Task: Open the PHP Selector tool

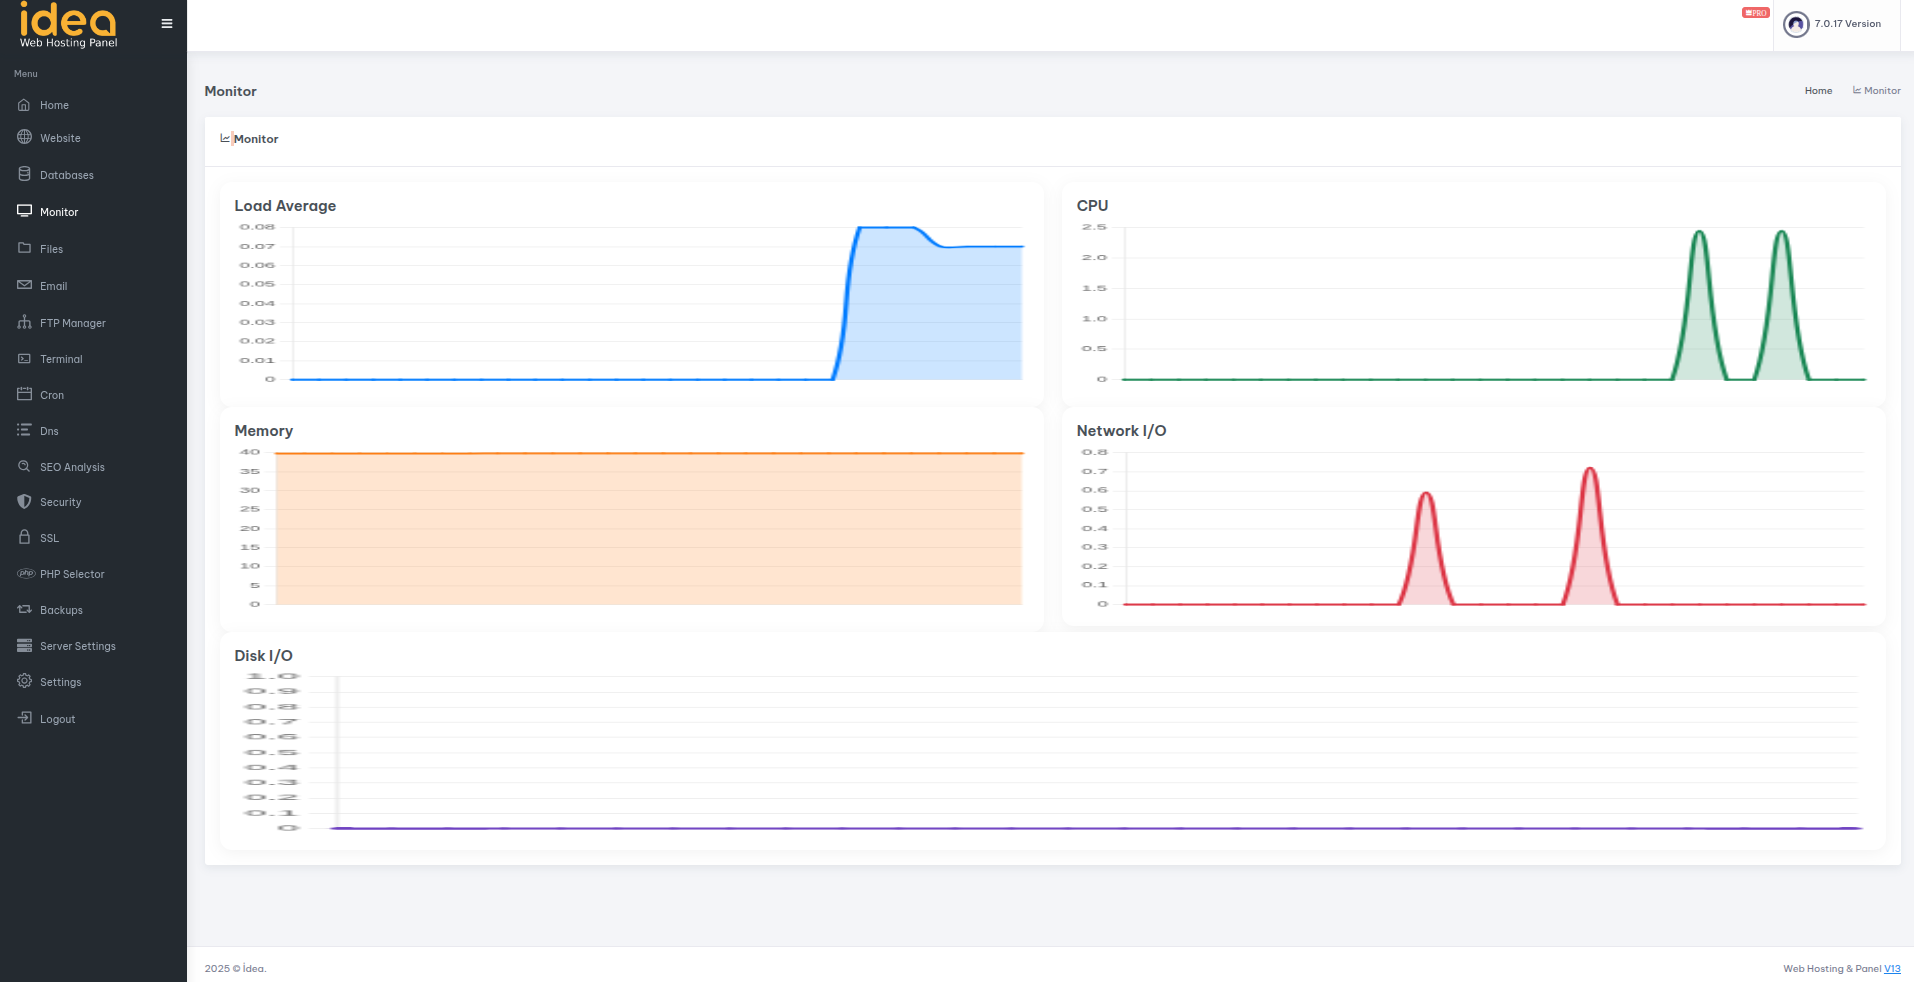Action: 72,573
